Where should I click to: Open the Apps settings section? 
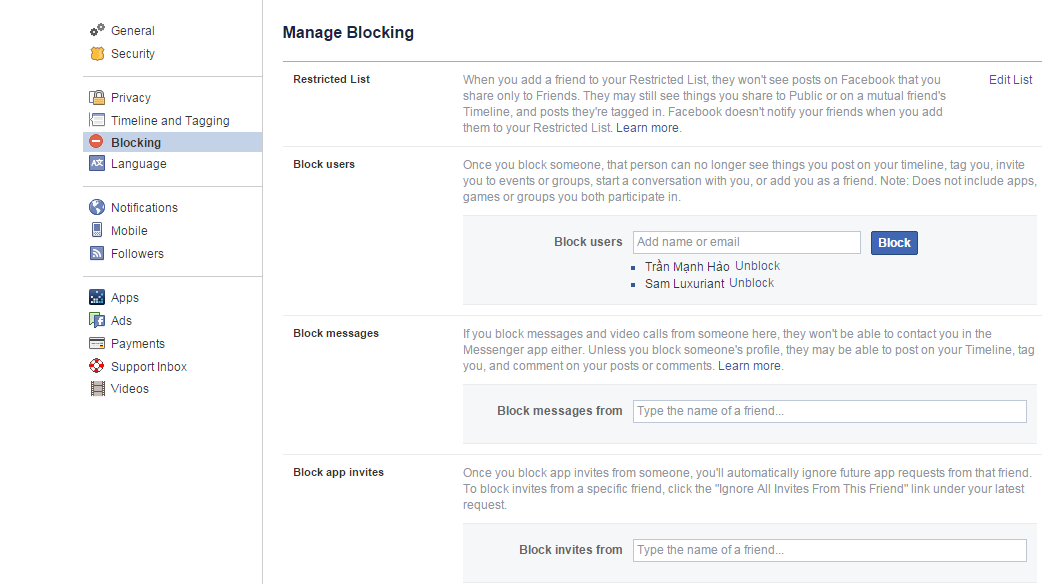[125, 298]
